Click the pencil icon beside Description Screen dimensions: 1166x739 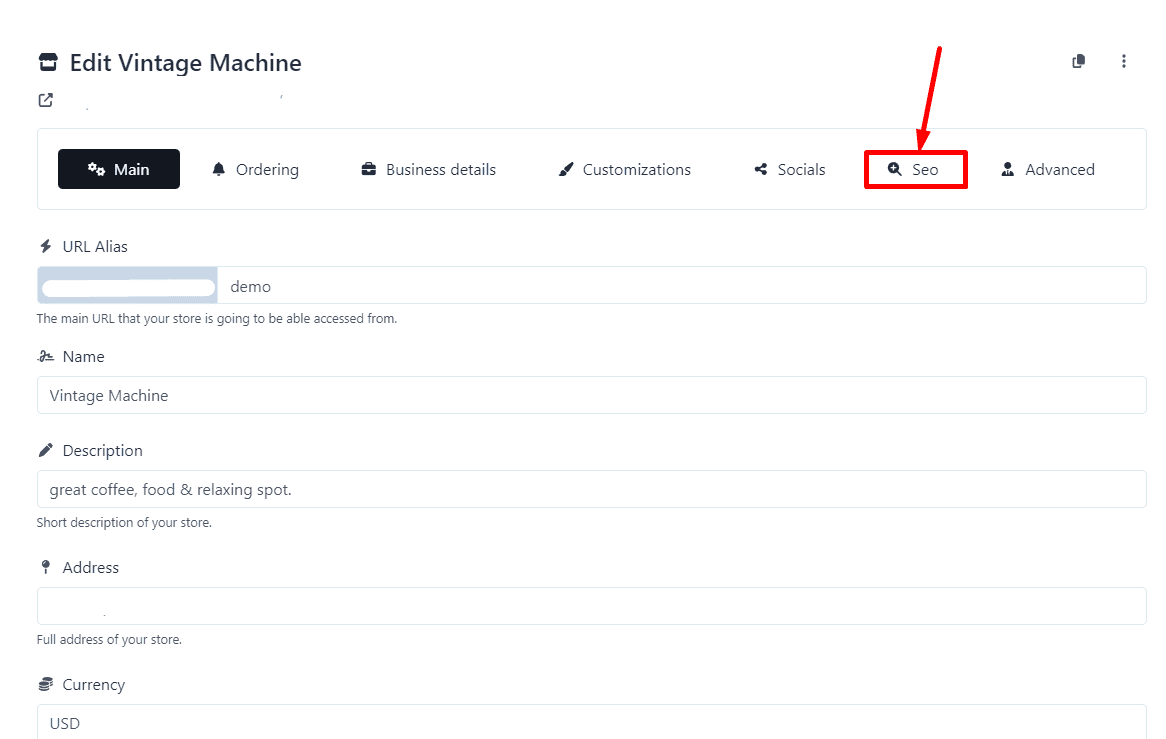tap(45, 450)
